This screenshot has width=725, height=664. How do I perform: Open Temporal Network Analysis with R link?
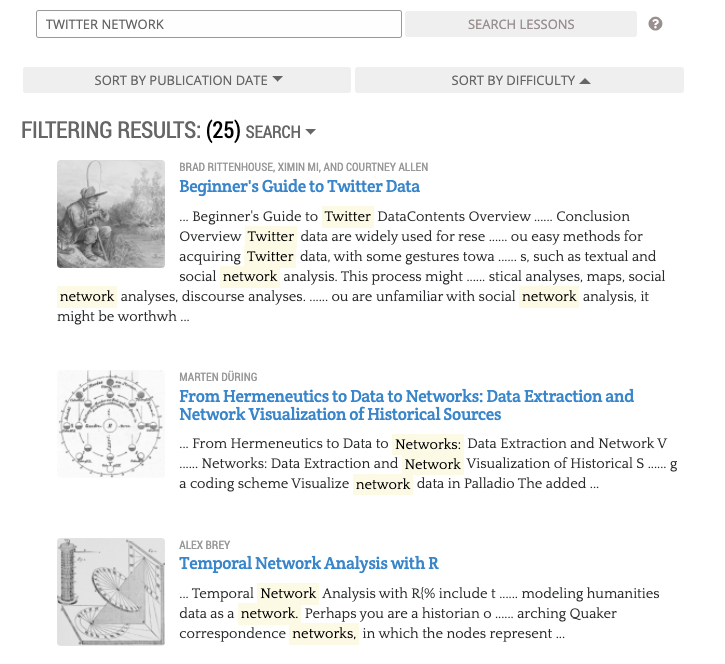(x=308, y=563)
